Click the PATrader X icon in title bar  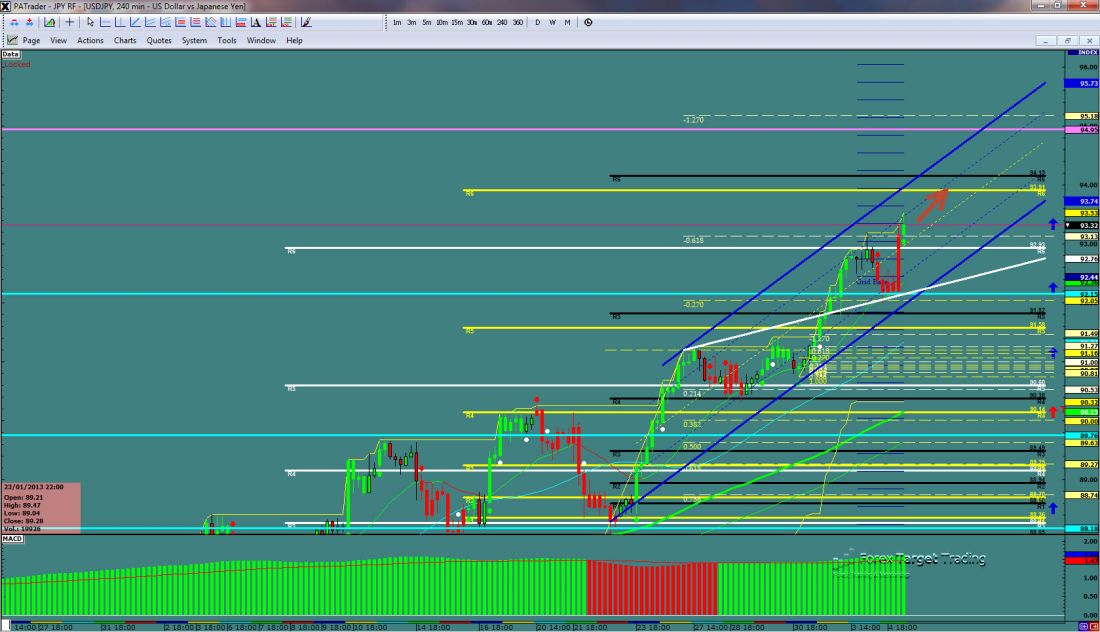[7, 7]
